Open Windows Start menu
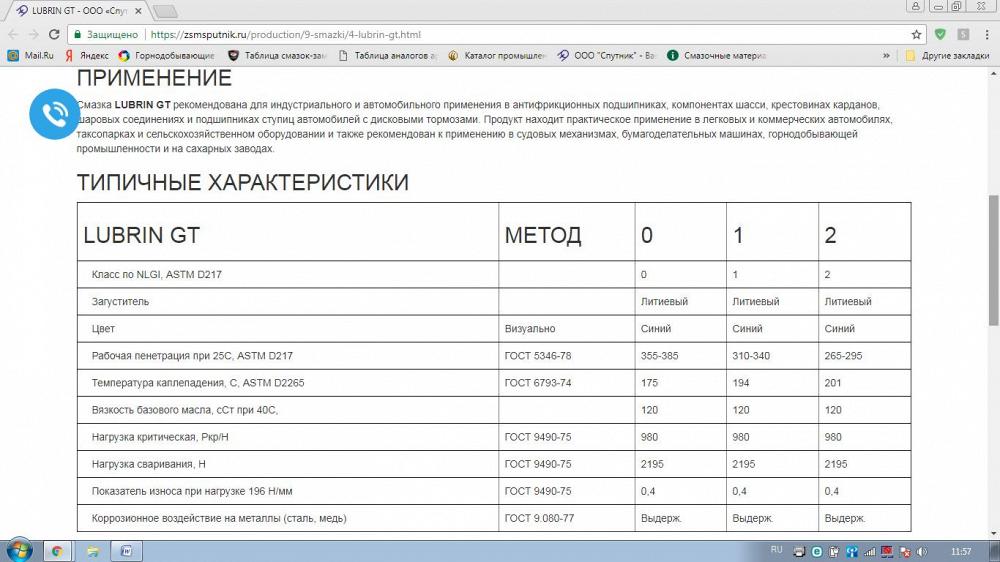Image resolution: width=1000 pixels, height=562 pixels. [x=17, y=550]
